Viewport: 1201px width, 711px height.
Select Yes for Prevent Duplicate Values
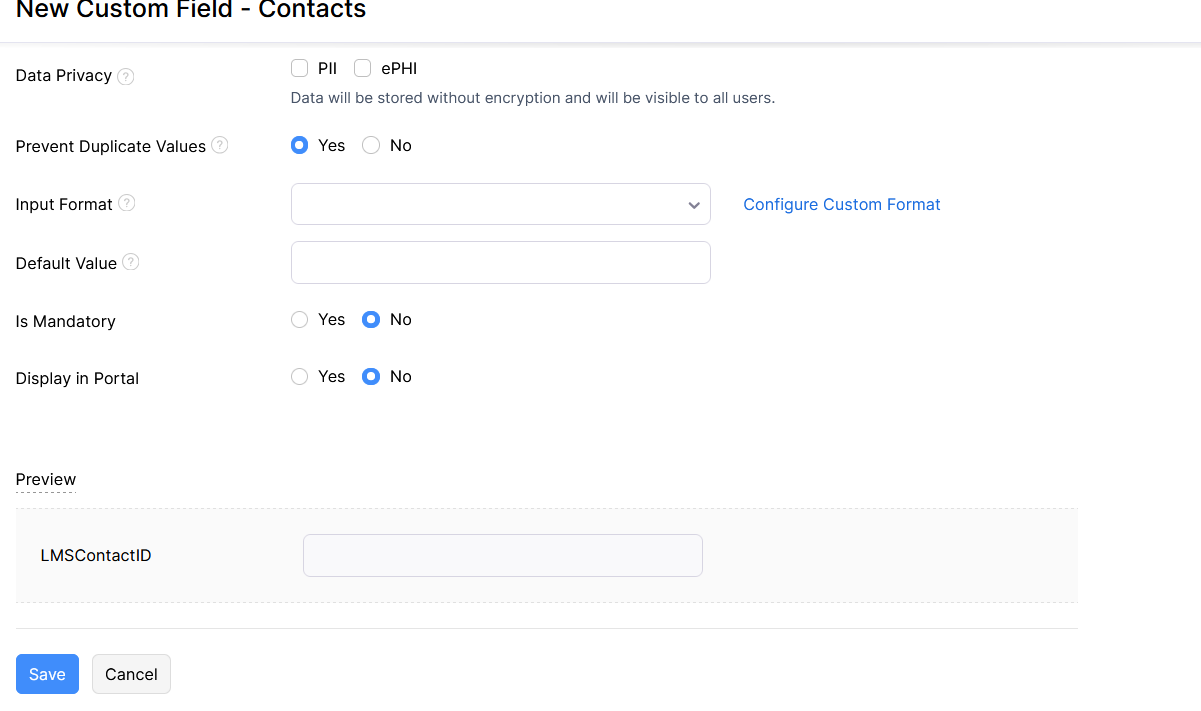pos(299,145)
